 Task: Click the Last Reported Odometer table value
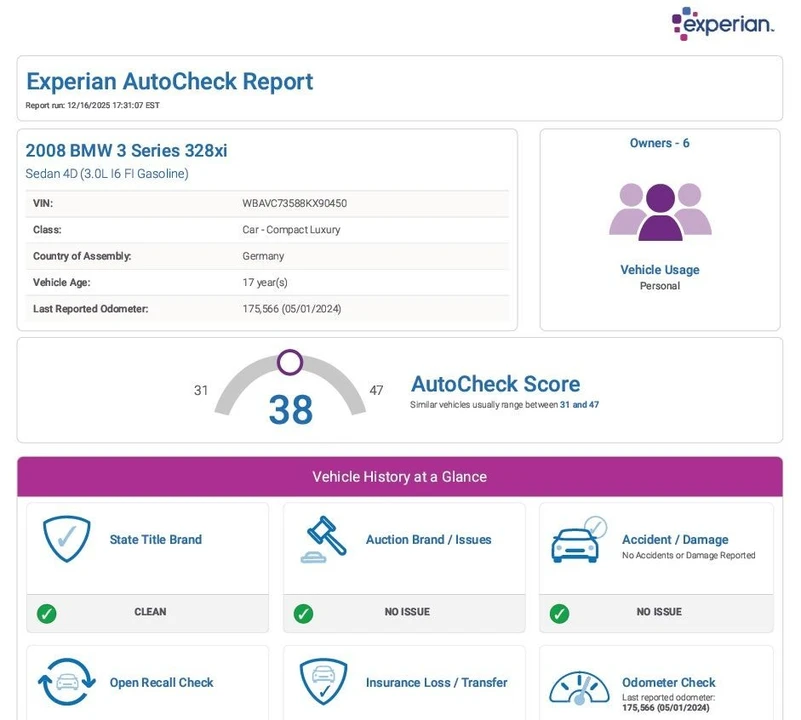coord(292,309)
